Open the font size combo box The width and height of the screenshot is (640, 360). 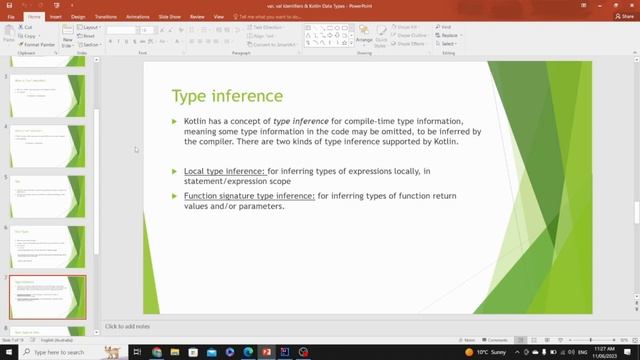[x=147, y=30]
